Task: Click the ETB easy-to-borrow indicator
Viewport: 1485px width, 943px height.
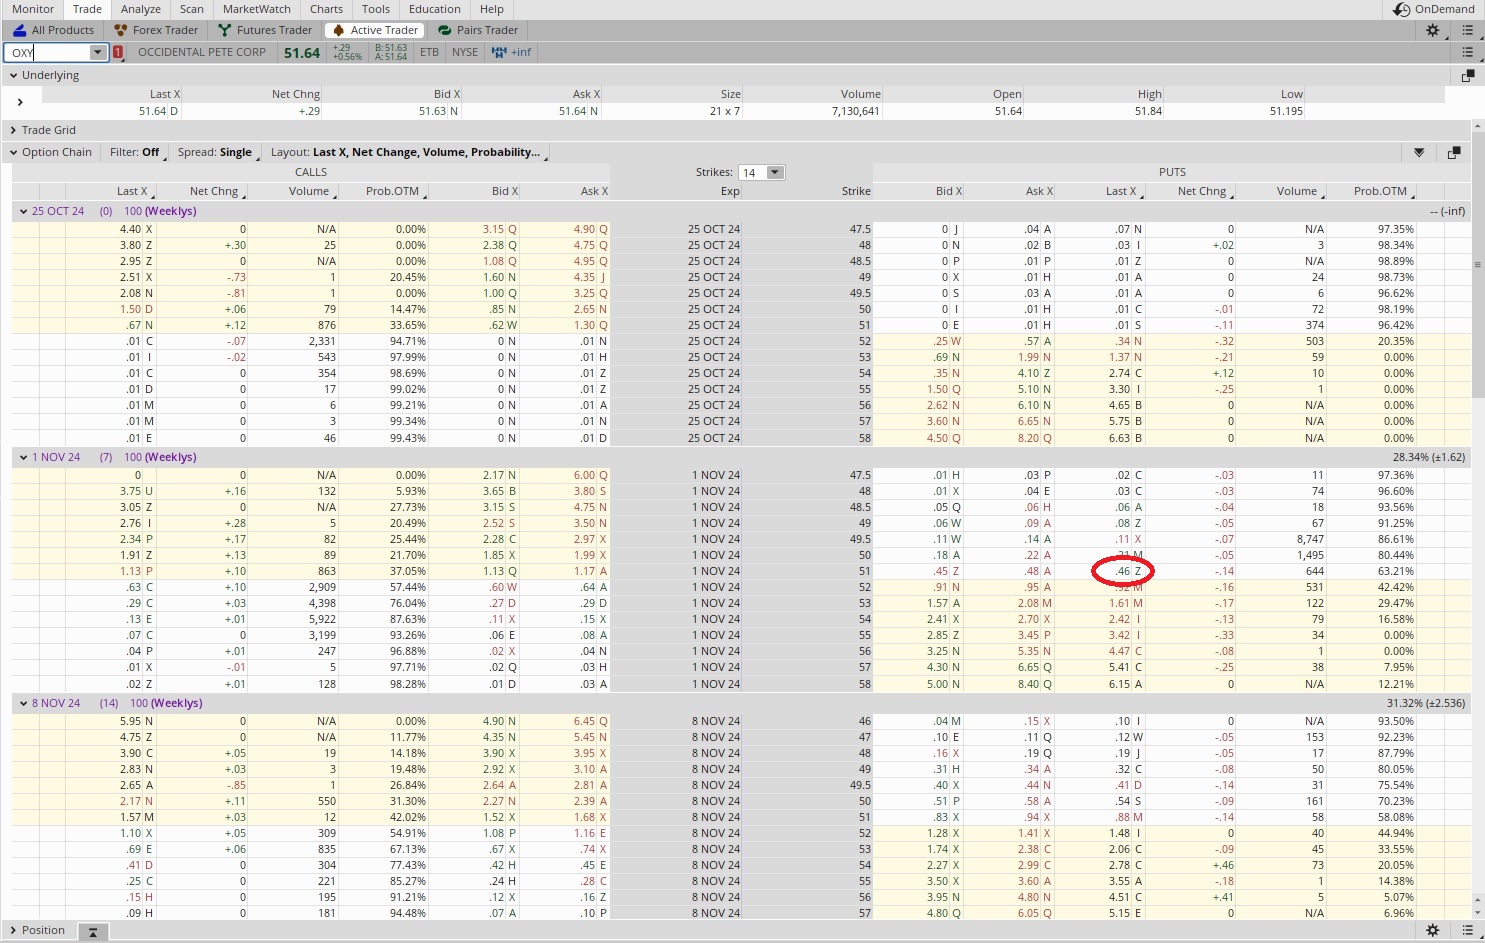Action: [429, 52]
